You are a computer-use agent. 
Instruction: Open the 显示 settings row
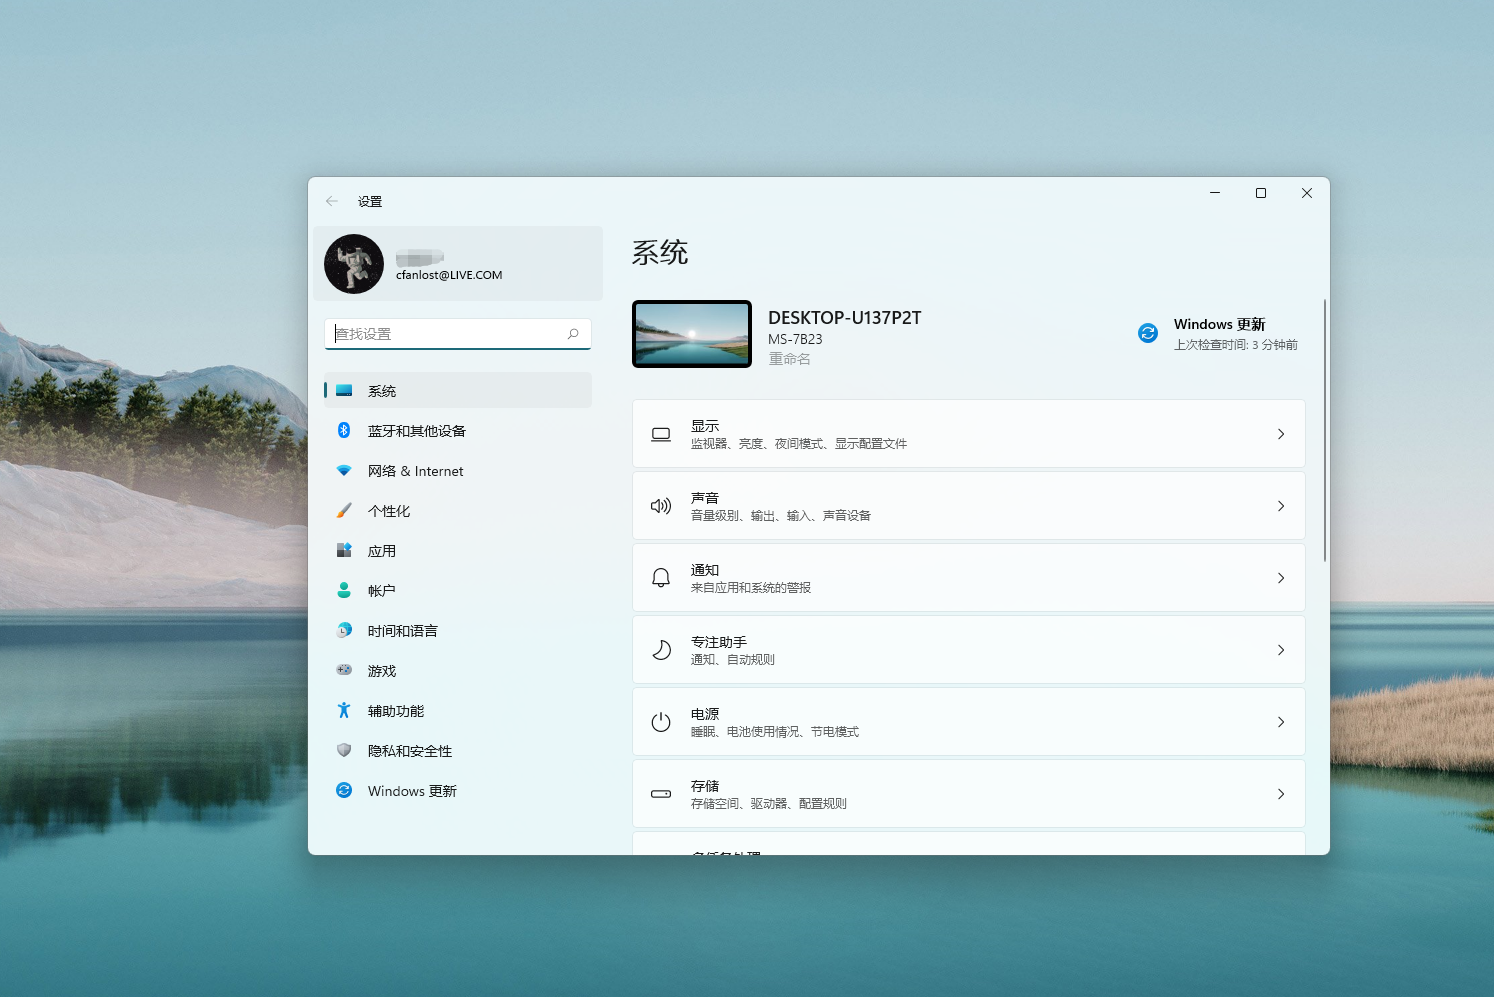pyautogui.click(x=969, y=434)
